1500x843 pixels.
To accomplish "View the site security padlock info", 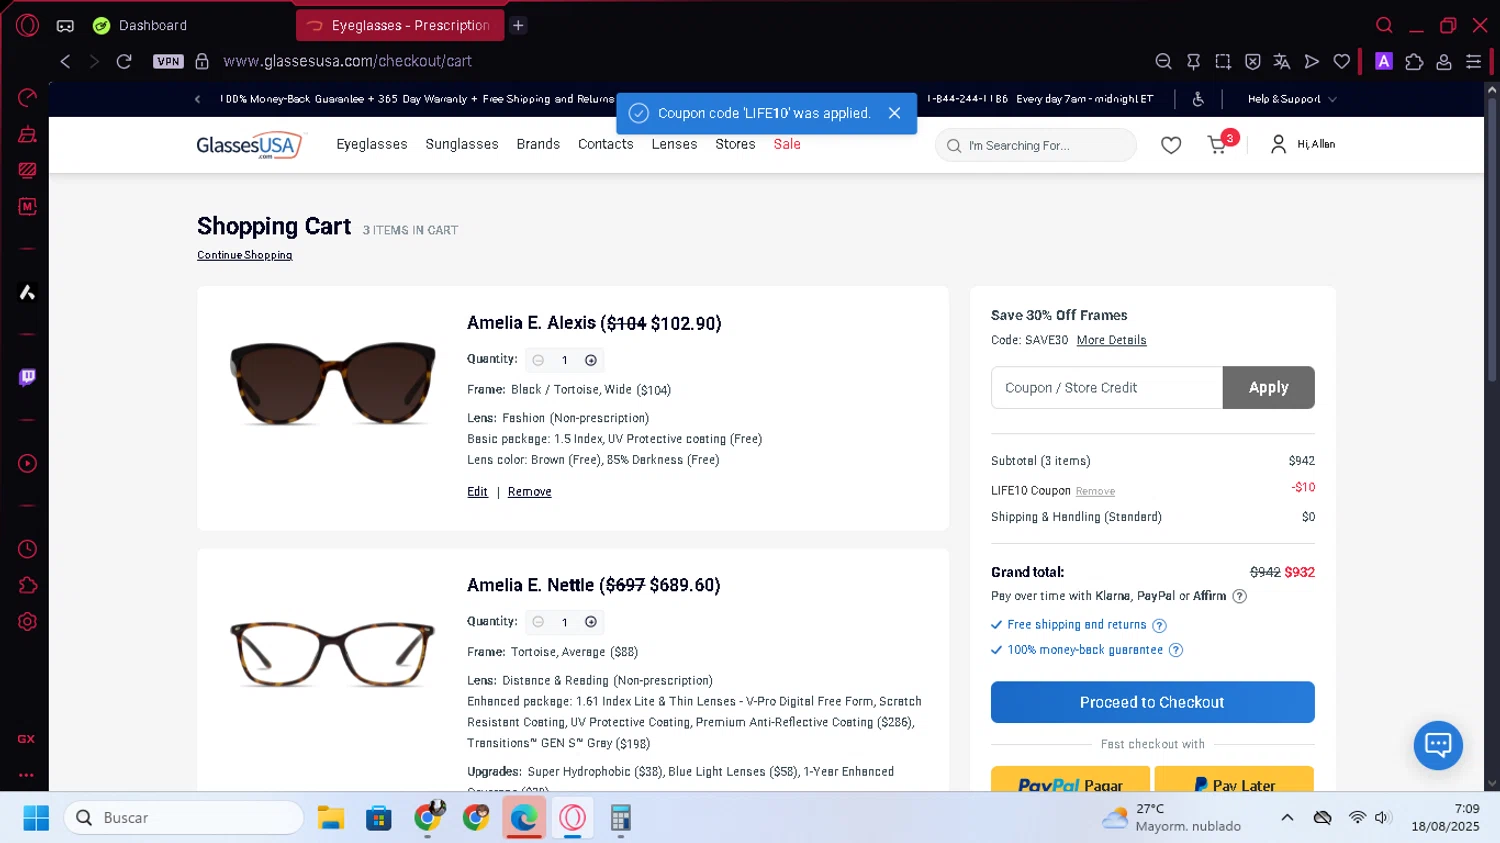I will [202, 61].
